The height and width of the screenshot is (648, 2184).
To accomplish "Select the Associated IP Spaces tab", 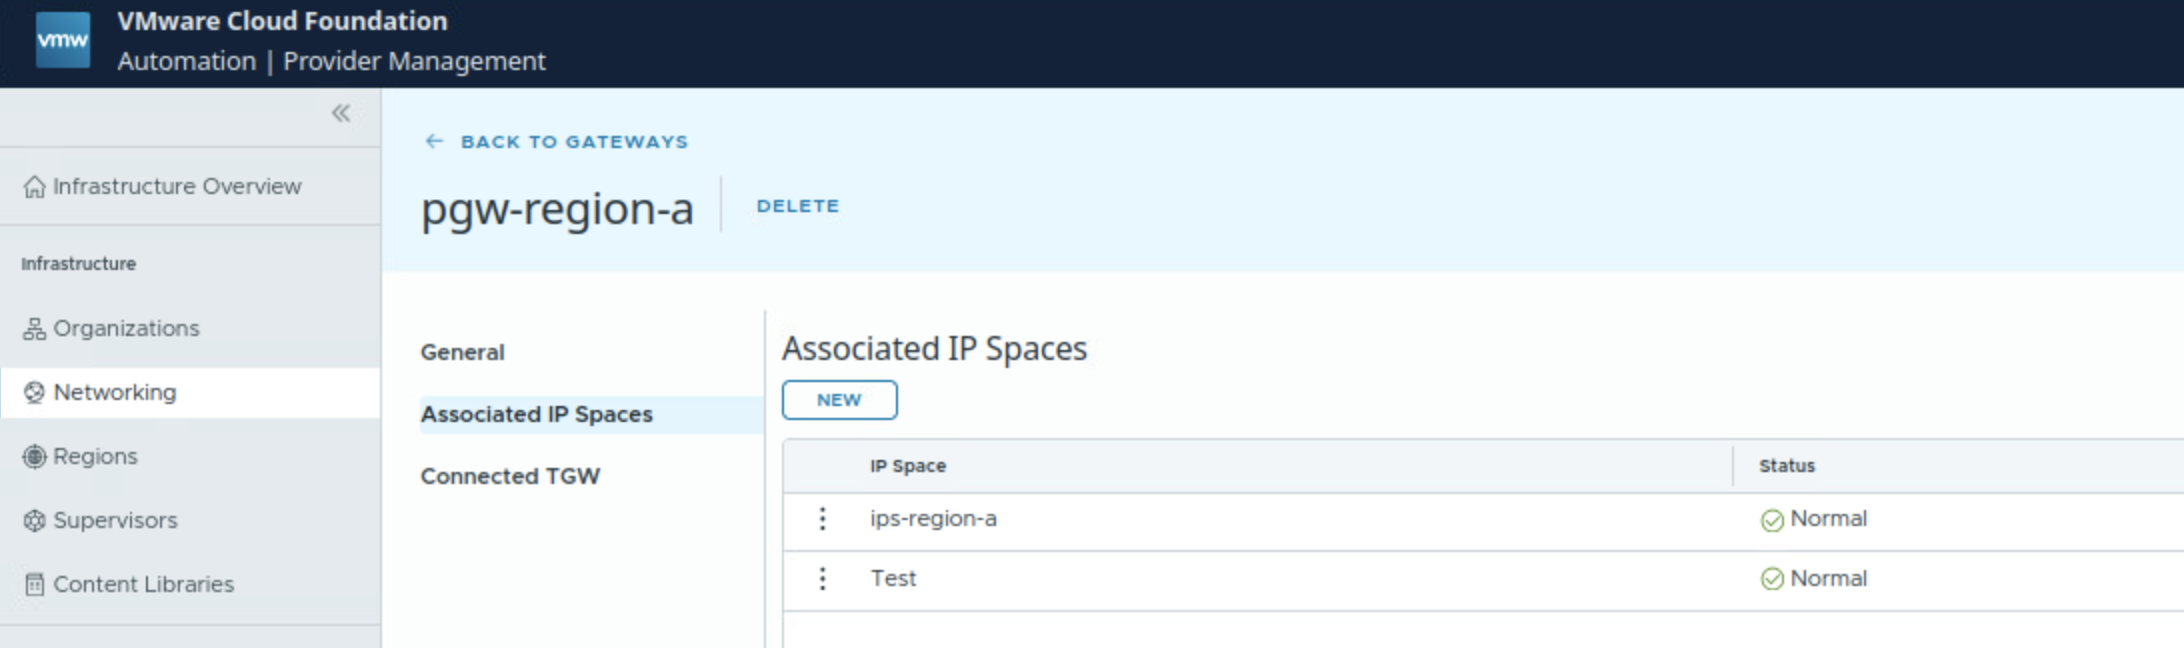I will click(x=536, y=414).
